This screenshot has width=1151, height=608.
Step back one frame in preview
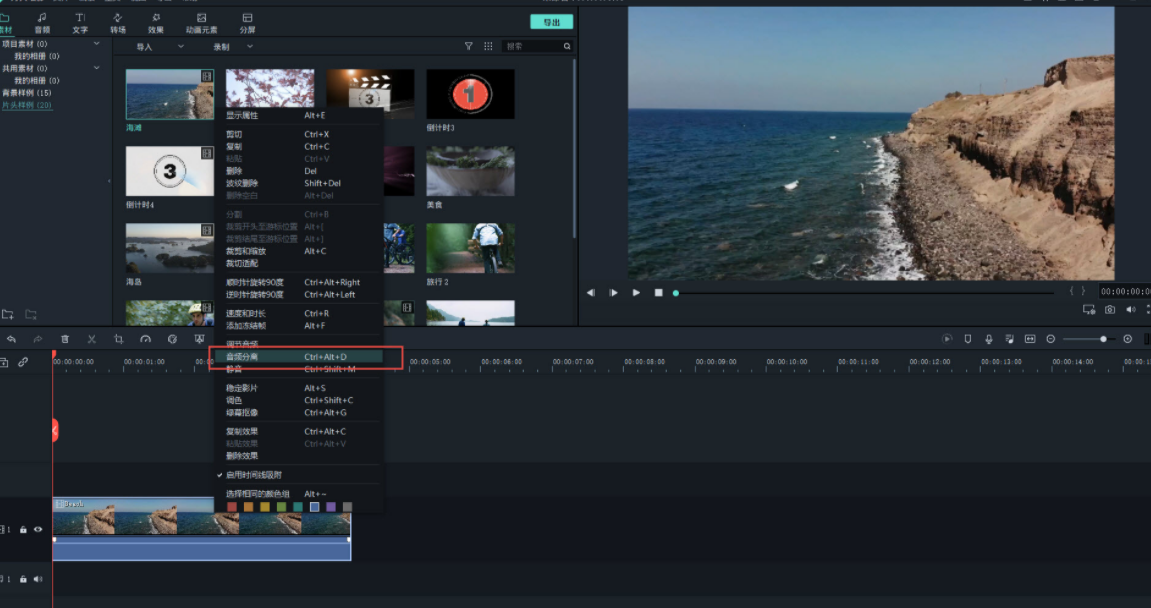[x=591, y=292]
